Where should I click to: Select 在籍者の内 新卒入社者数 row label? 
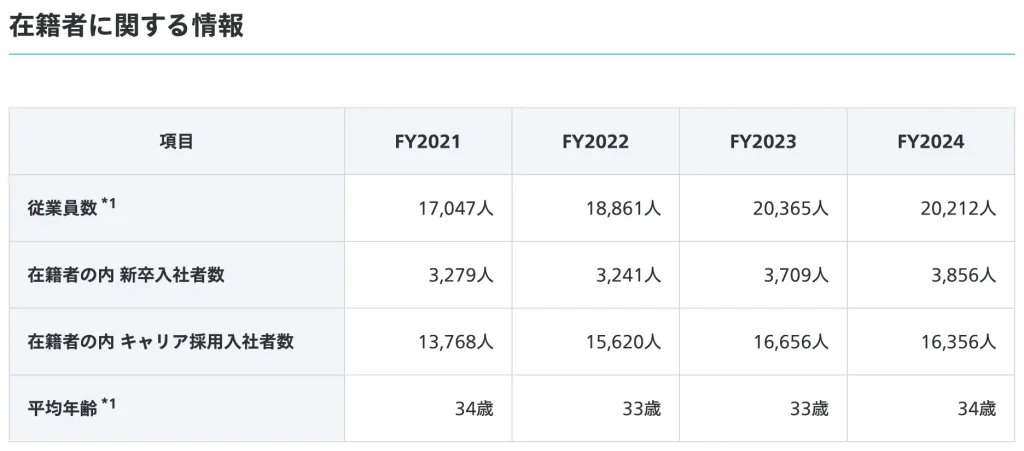(x=126, y=275)
